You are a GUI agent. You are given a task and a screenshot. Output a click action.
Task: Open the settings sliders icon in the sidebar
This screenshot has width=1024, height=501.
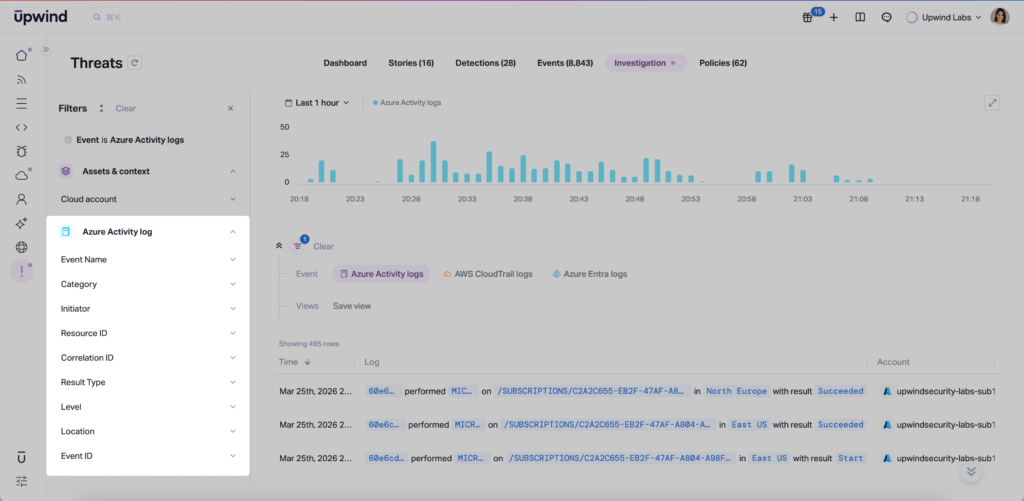22,481
